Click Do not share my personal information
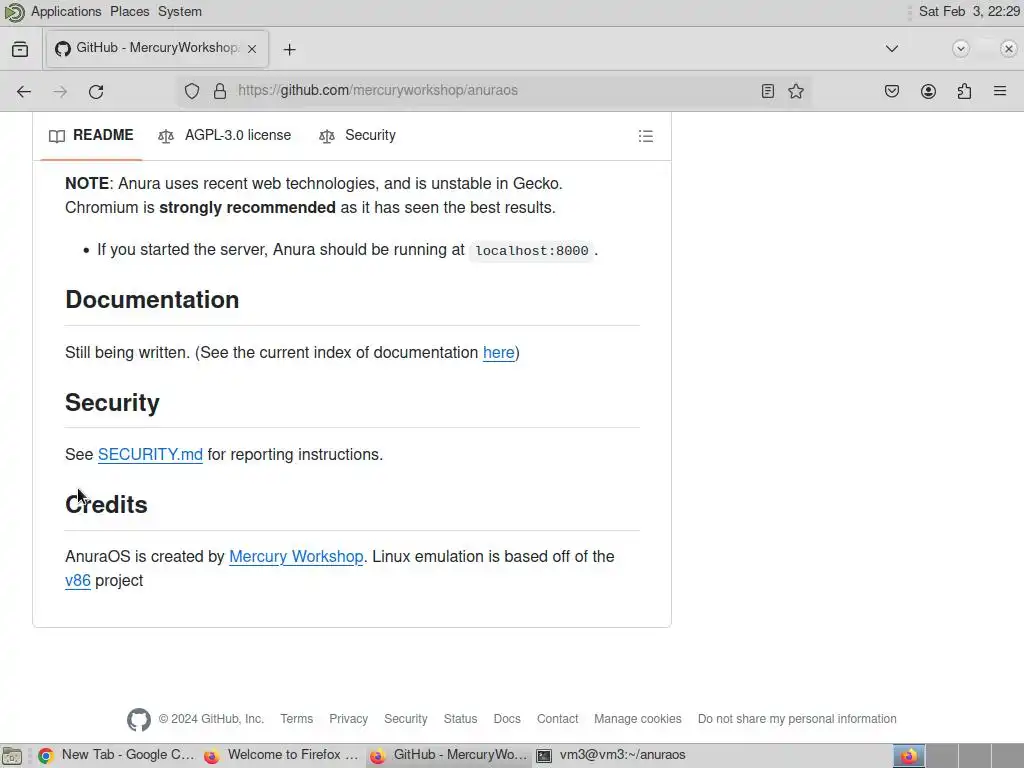The image size is (1024, 768). 797,719
